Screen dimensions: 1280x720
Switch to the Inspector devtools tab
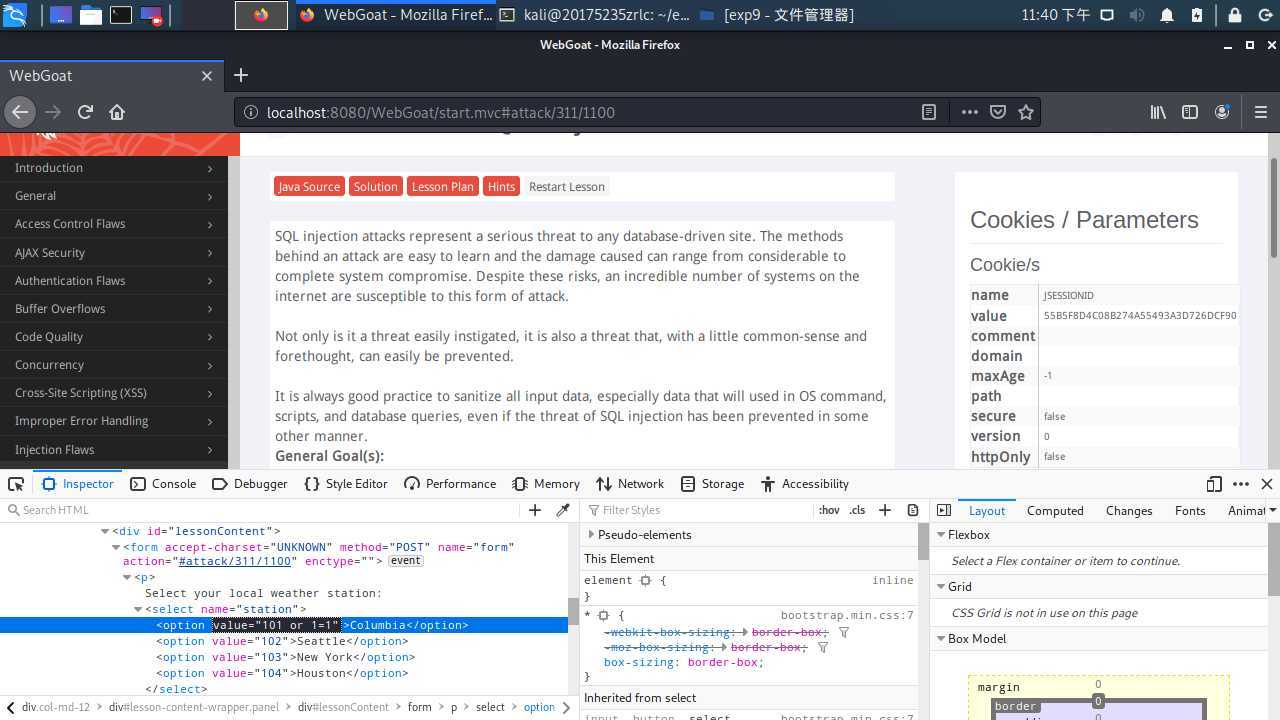[x=78, y=484]
